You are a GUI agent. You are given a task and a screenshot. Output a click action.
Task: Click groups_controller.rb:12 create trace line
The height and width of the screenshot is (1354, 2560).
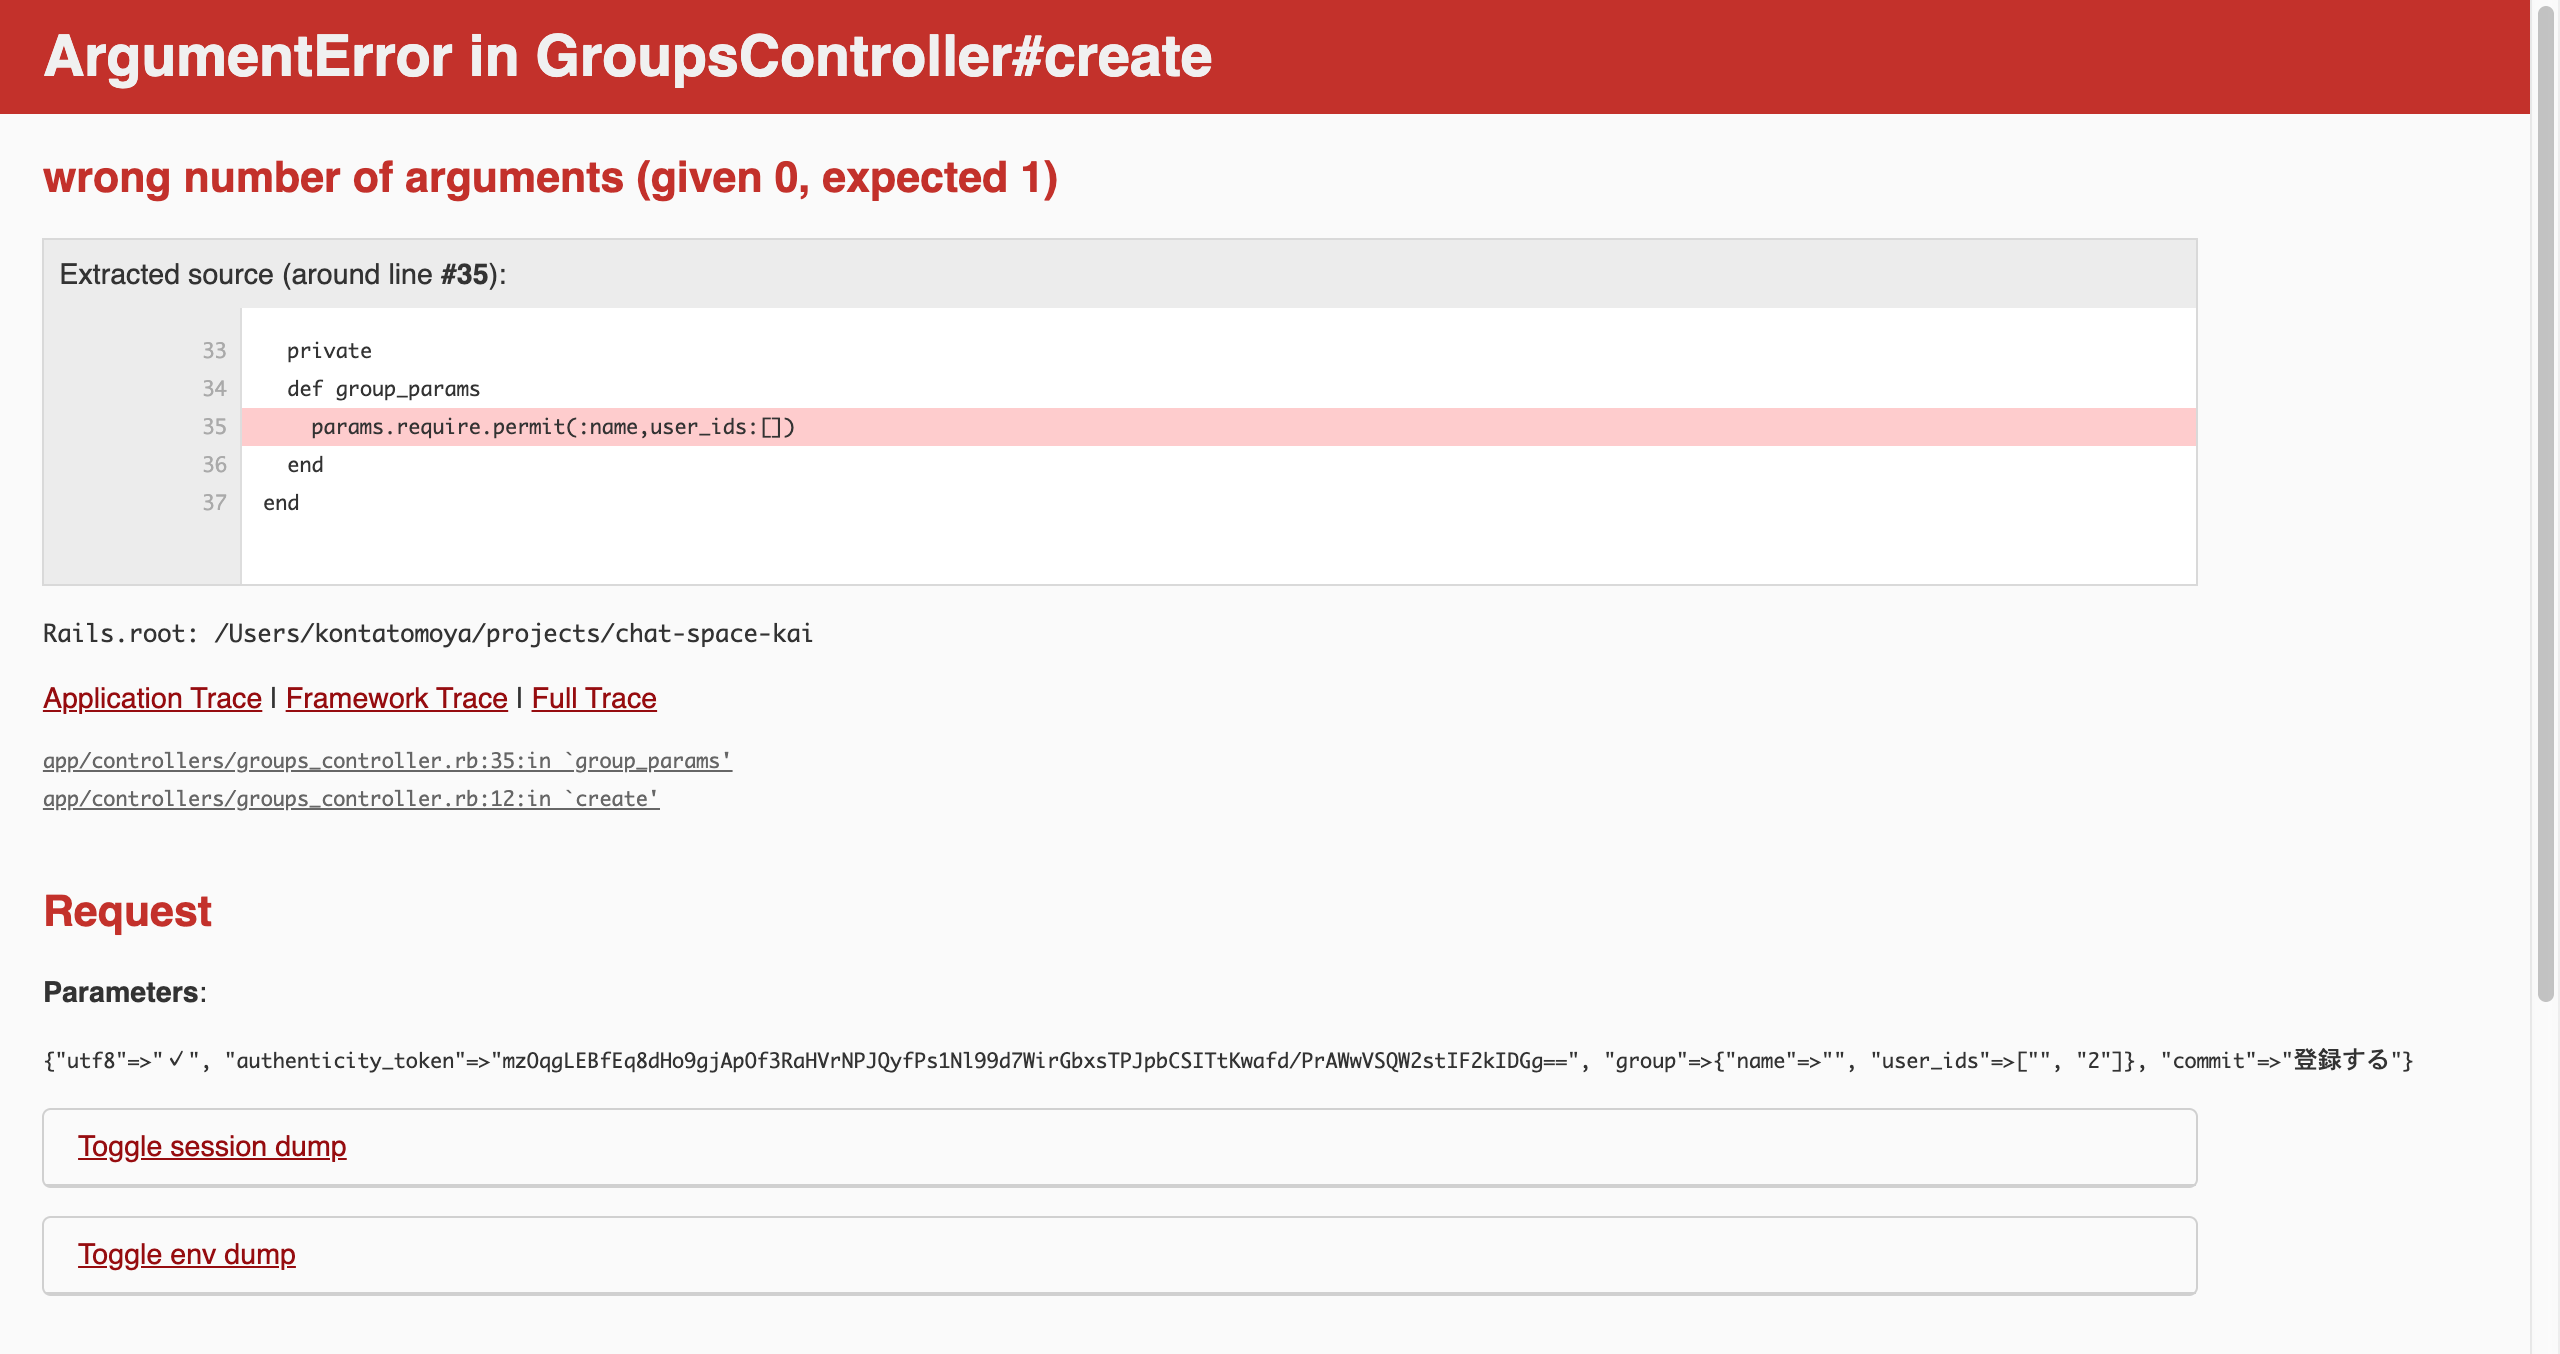point(350,799)
